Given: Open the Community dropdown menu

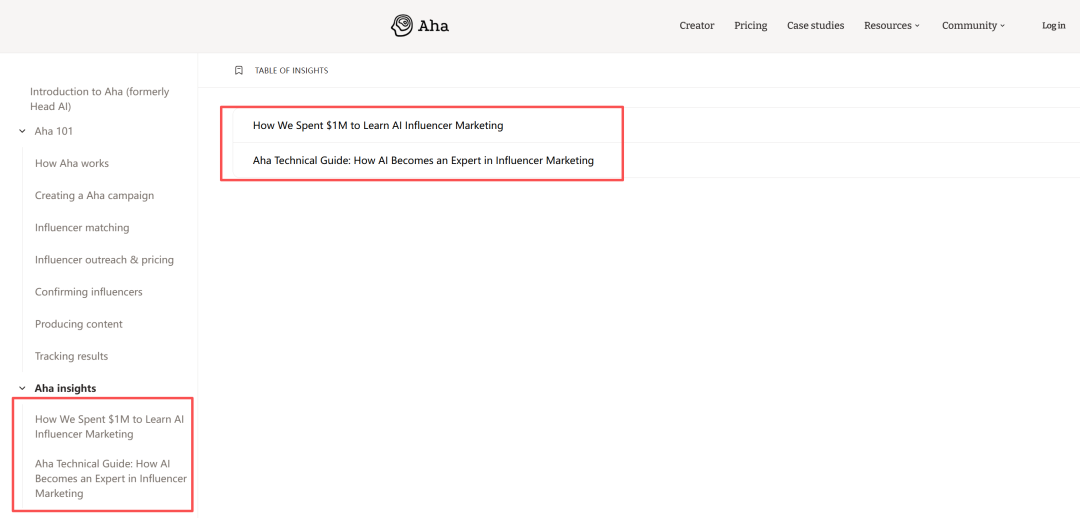Looking at the screenshot, I should (x=973, y=26).
